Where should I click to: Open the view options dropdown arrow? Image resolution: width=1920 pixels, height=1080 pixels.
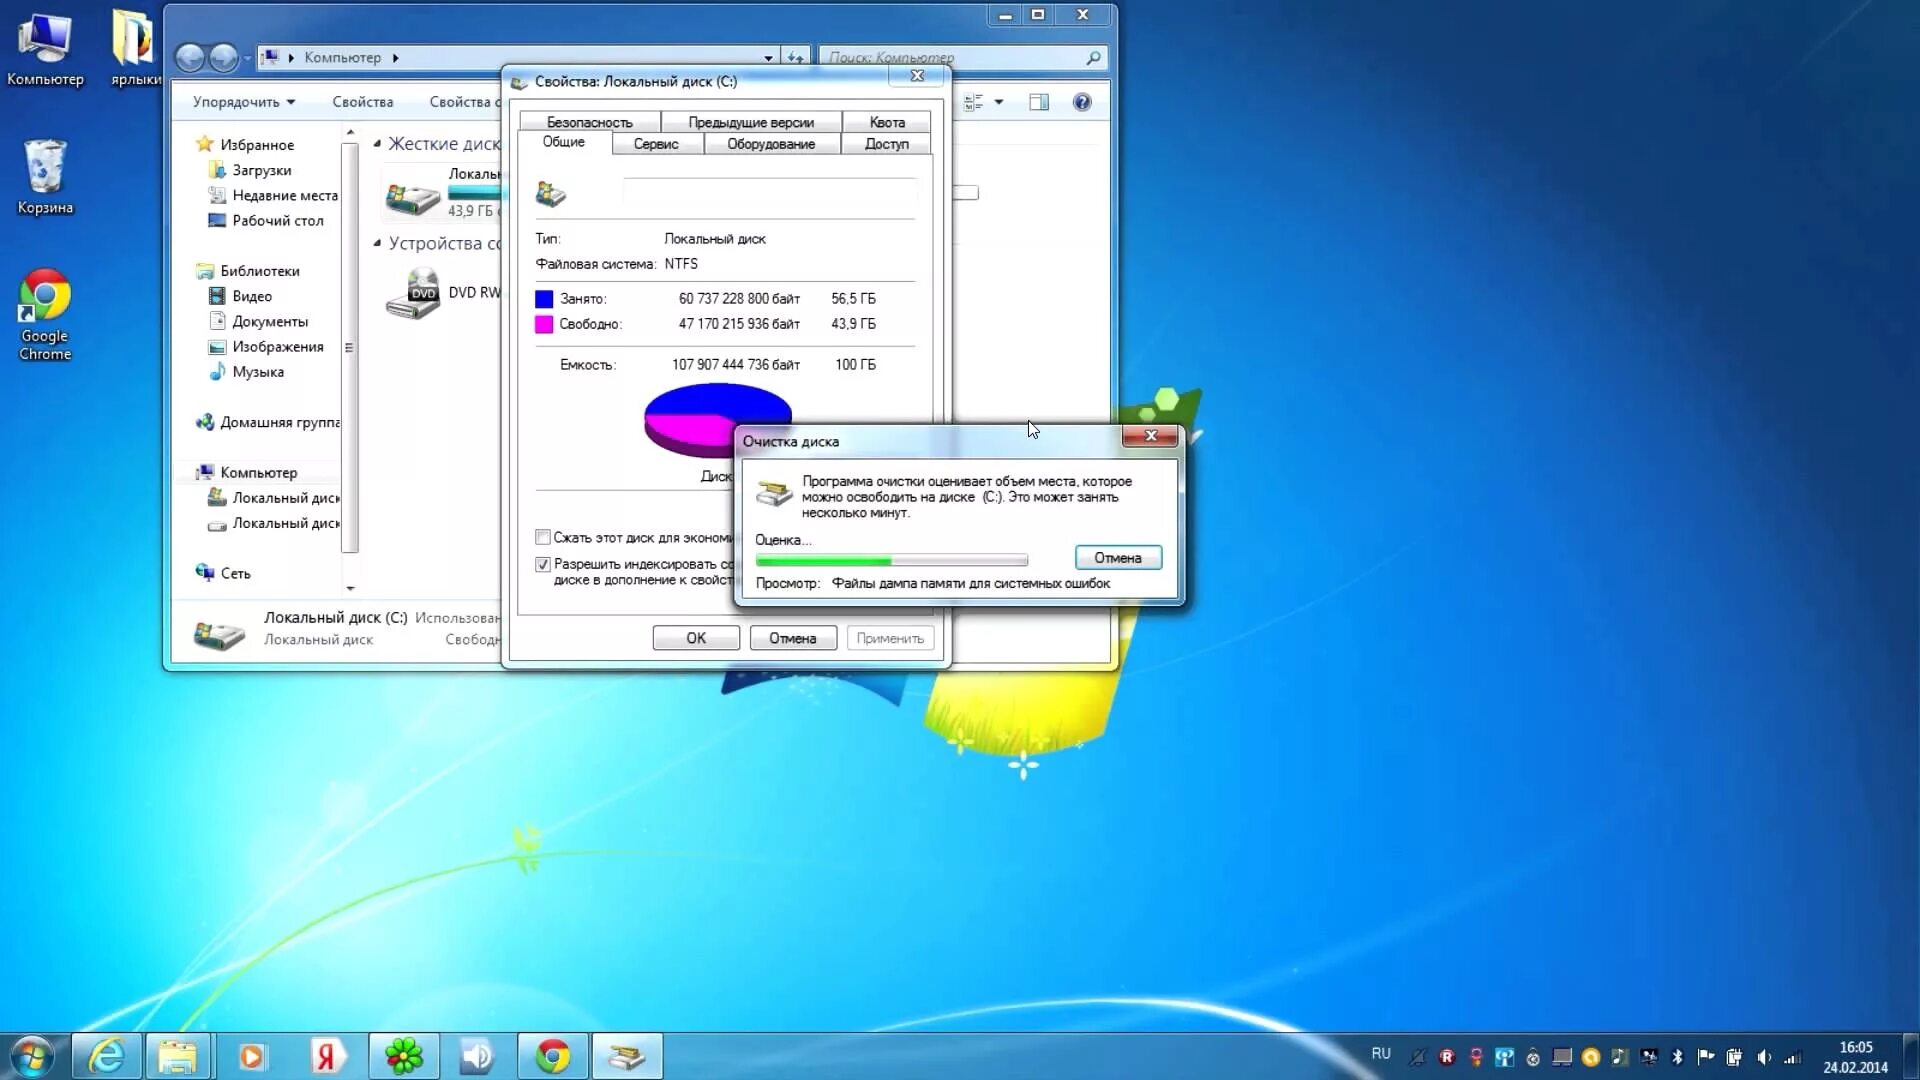[x=999, y=102]
